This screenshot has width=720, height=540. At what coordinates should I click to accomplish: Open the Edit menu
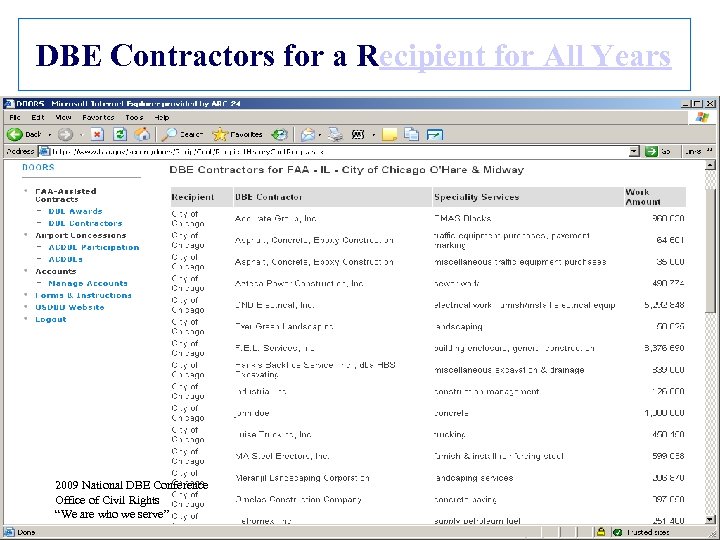38,118
